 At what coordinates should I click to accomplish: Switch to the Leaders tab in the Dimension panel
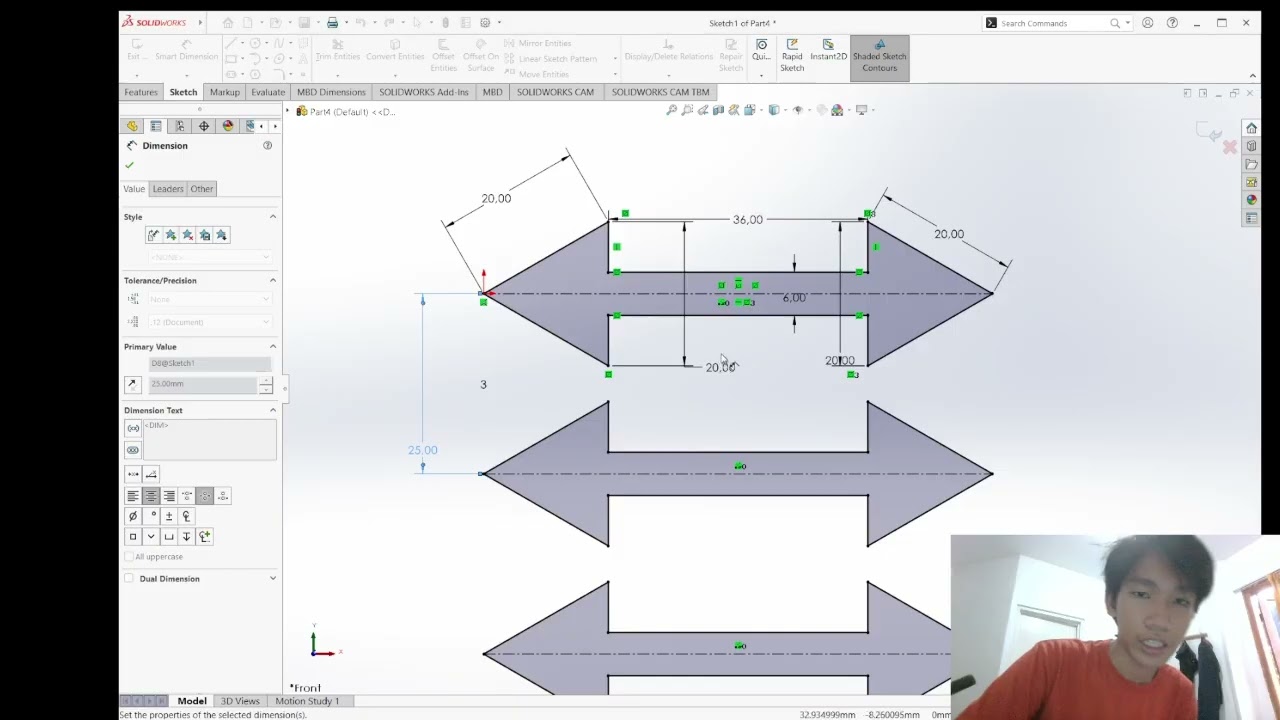[168, 189]
